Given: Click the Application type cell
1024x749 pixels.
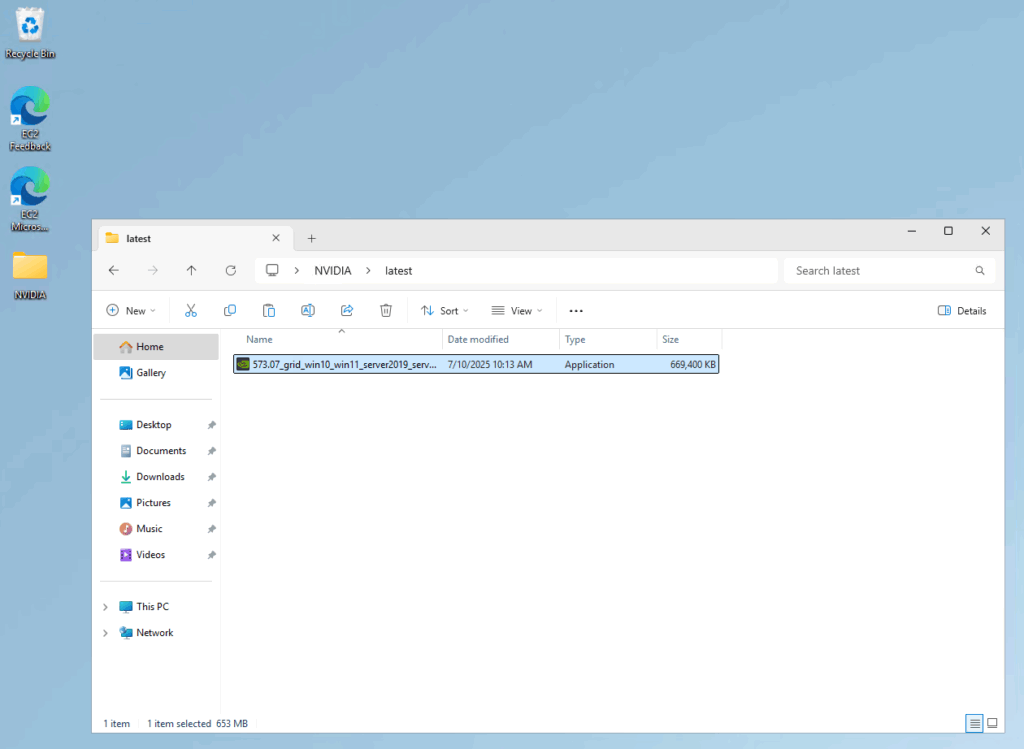Looking at the screenshot, I should 589,364.
